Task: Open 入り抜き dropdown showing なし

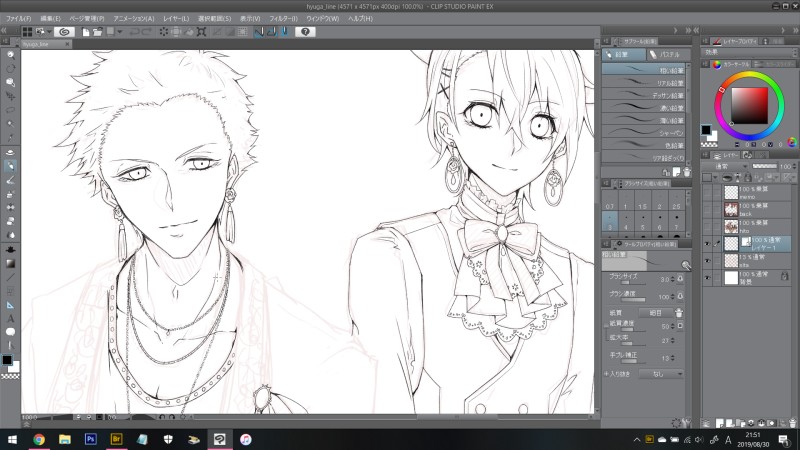Action: click(661, 374)
